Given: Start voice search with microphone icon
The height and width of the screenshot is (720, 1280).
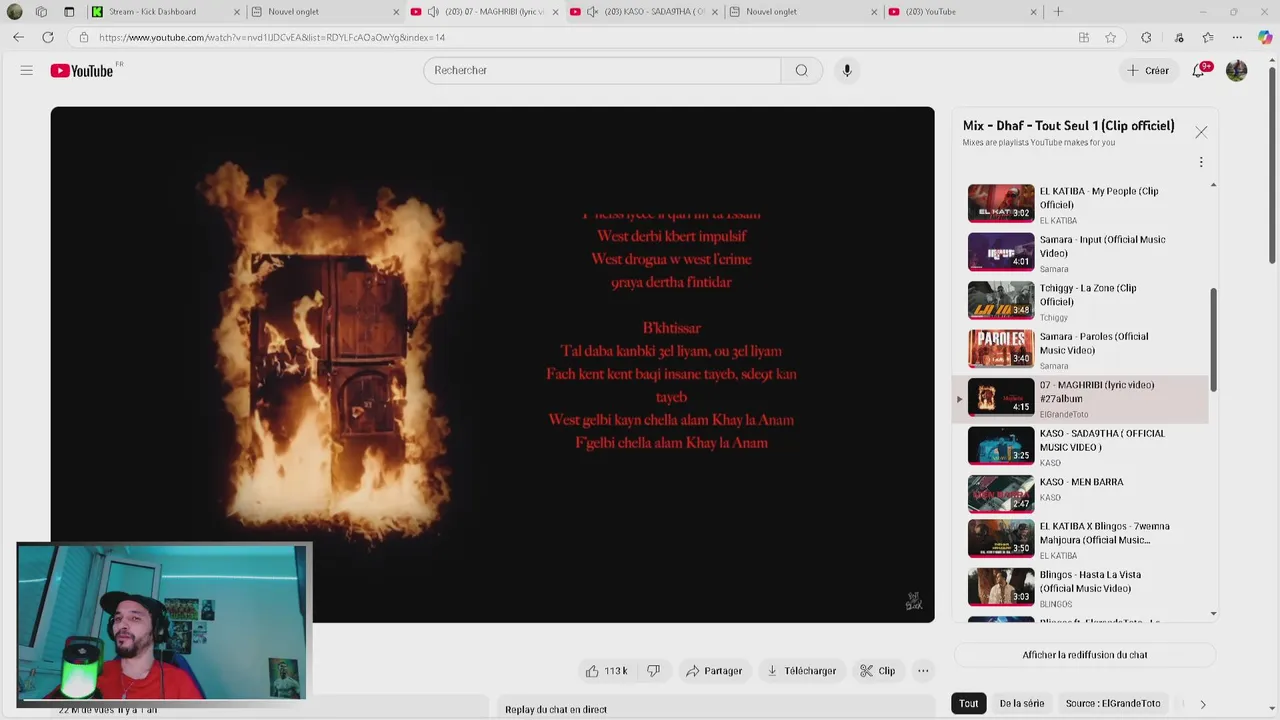Looking at the screenshot, I should [847, 70].
